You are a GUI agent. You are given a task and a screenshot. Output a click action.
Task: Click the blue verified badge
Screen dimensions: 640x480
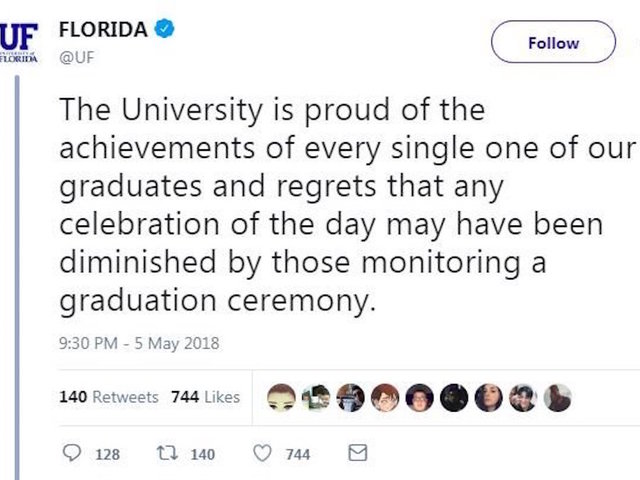(x=166, y=29)
